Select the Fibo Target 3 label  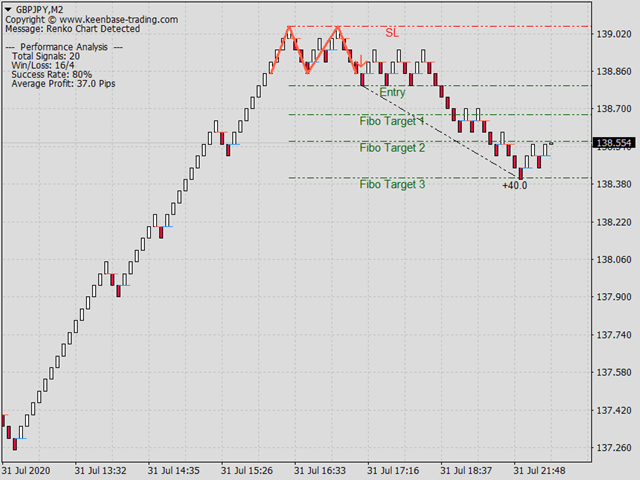(x=392, y=184)
